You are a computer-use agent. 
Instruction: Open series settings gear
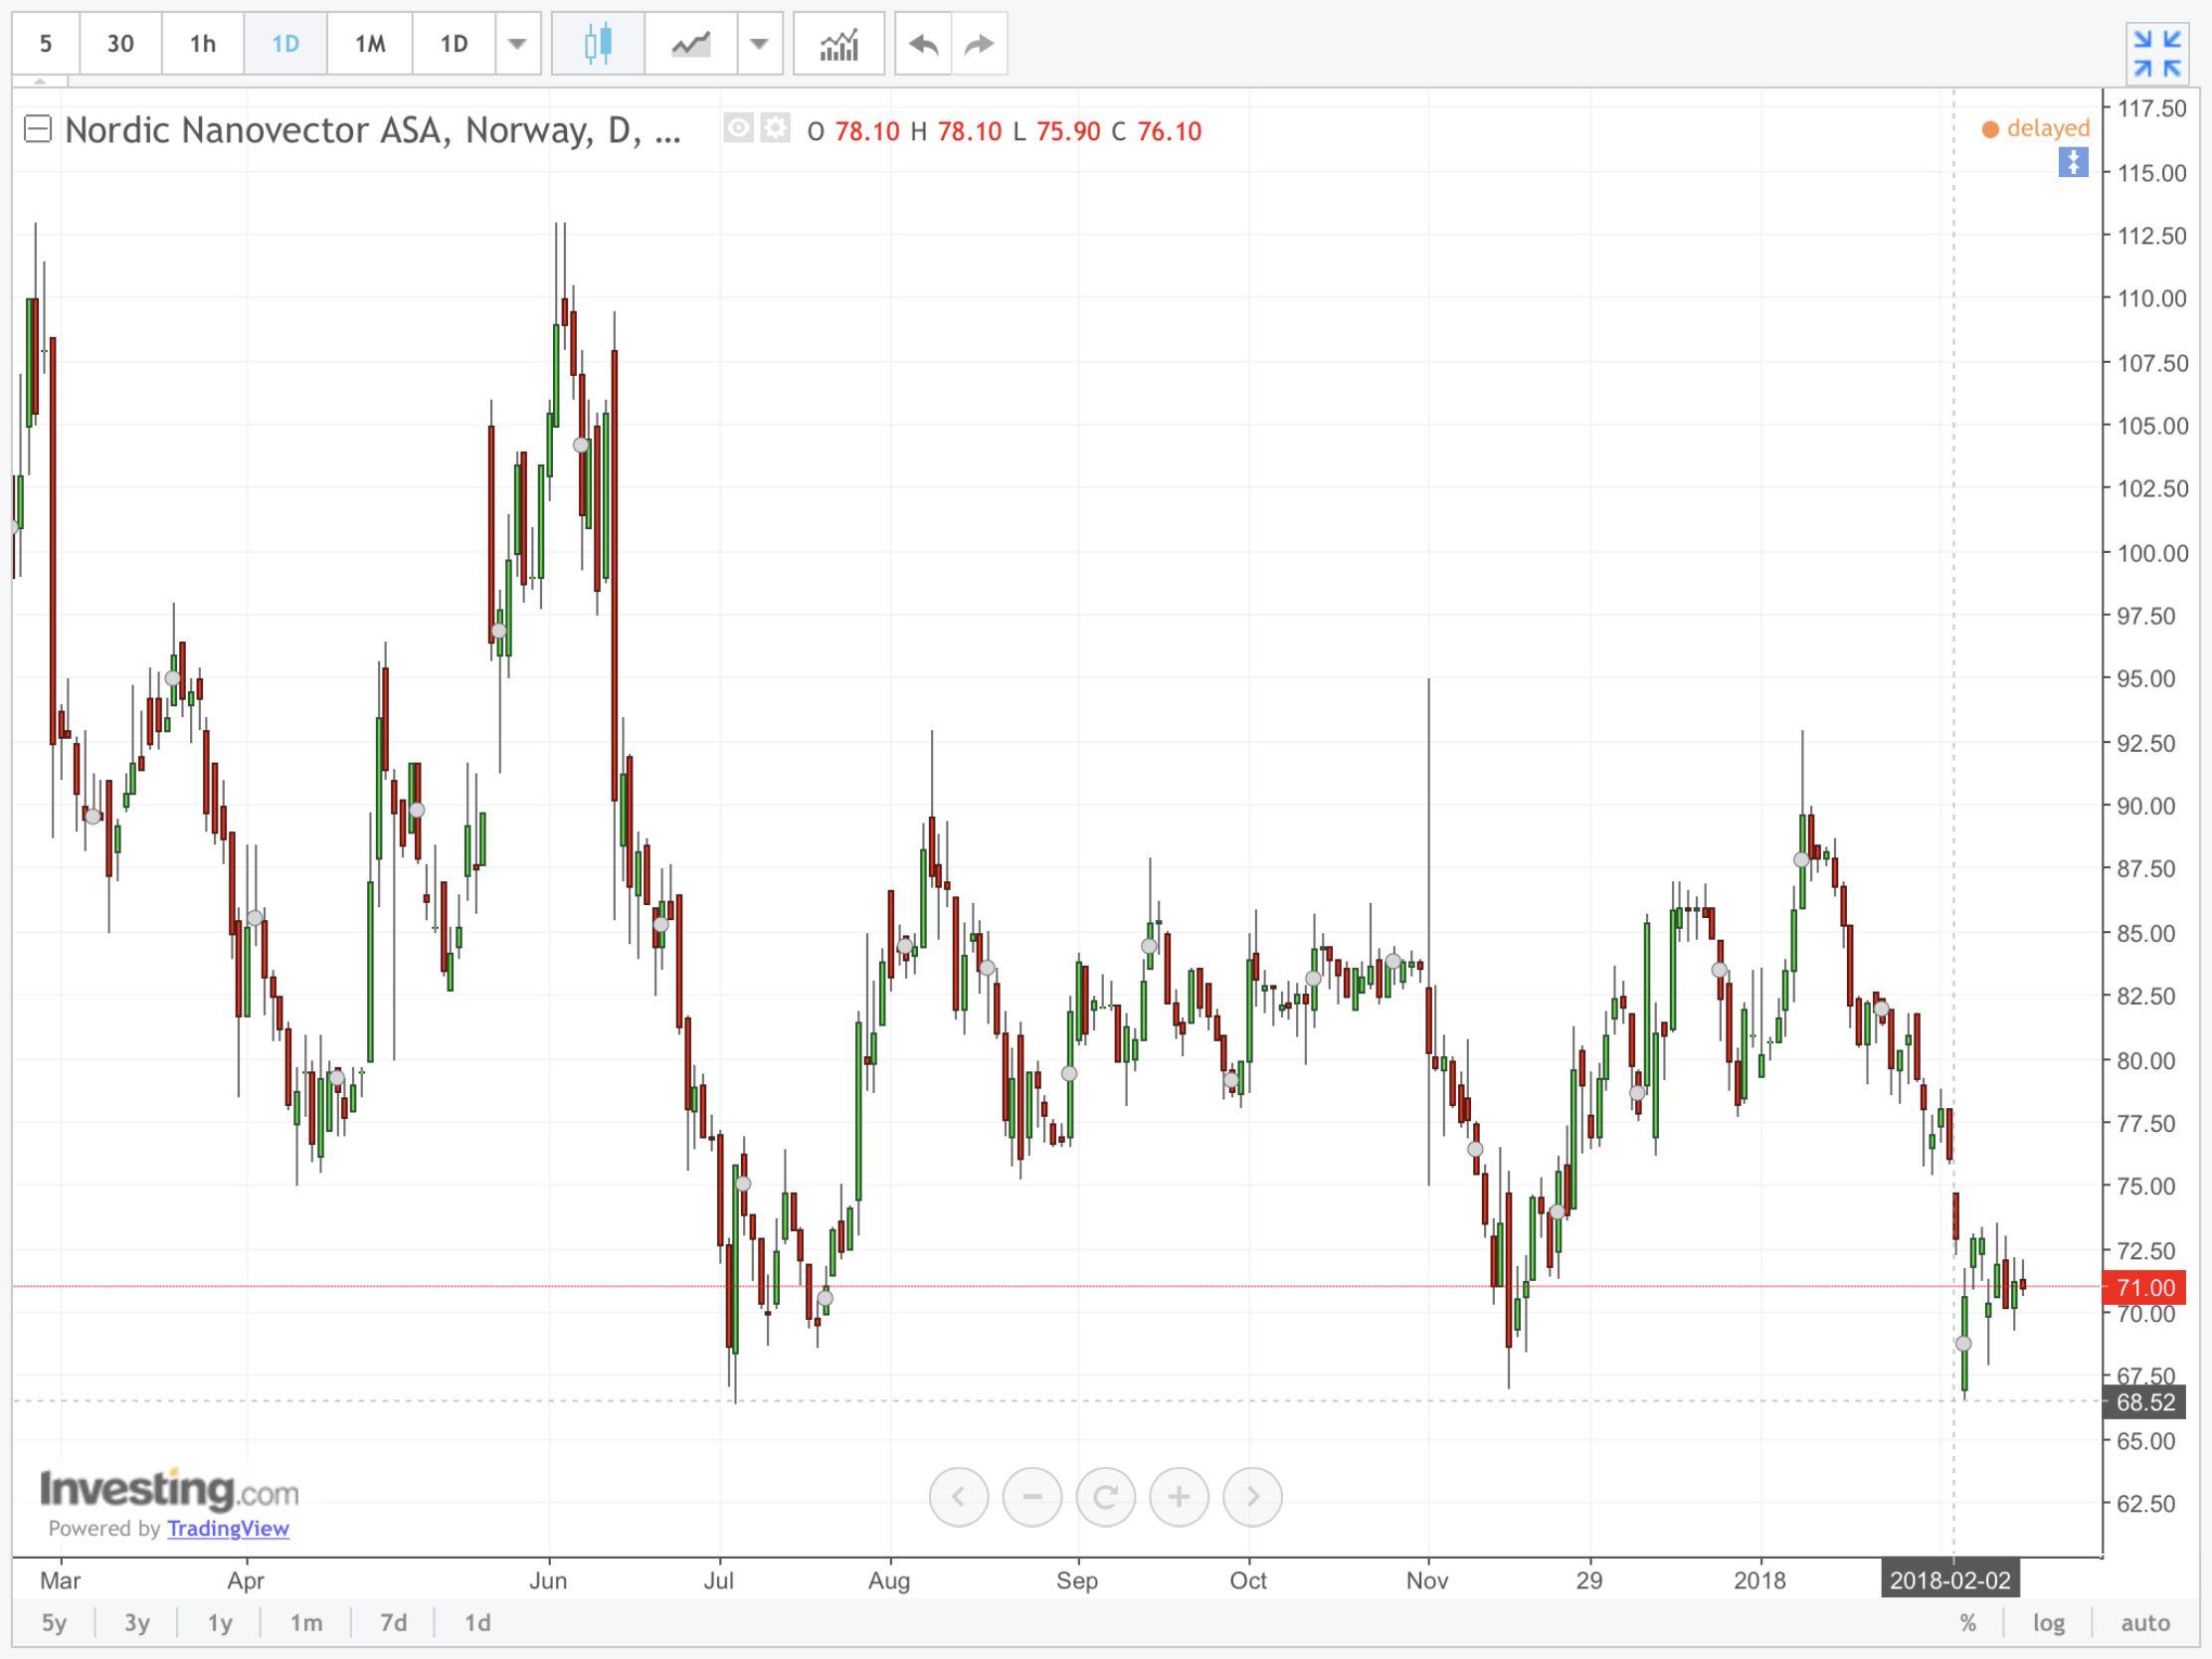[775, 128]
